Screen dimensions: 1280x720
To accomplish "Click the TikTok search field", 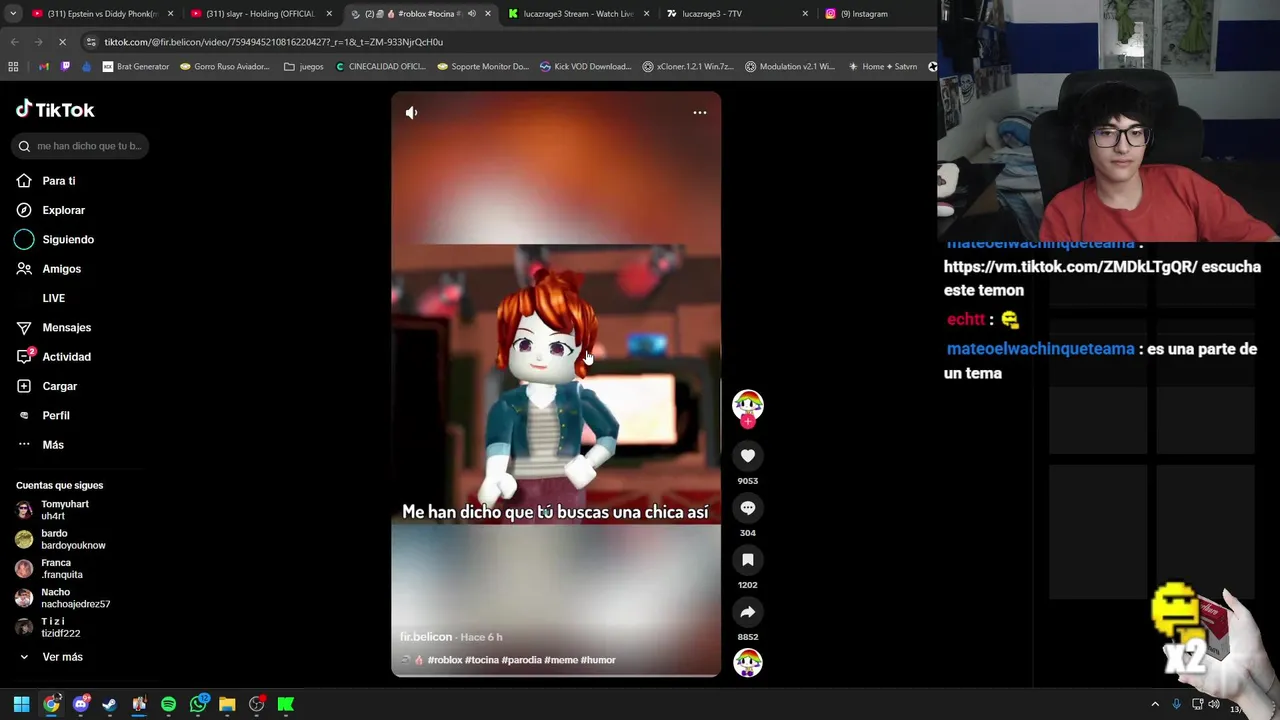I will click(x=81, y=146).
